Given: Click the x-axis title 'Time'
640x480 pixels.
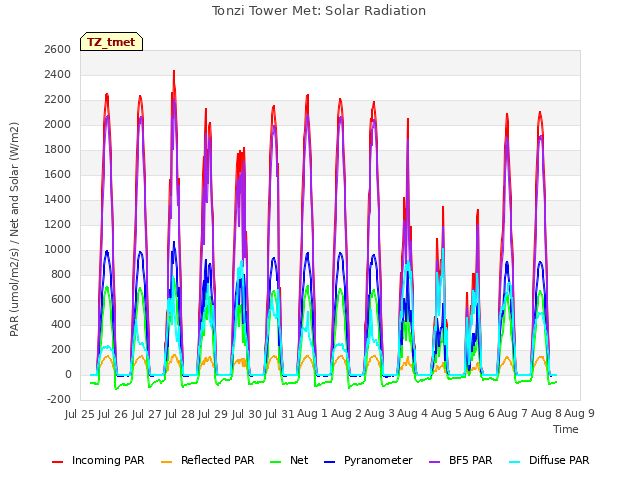Looking at the screenshot, I should (x=566, y=429).
